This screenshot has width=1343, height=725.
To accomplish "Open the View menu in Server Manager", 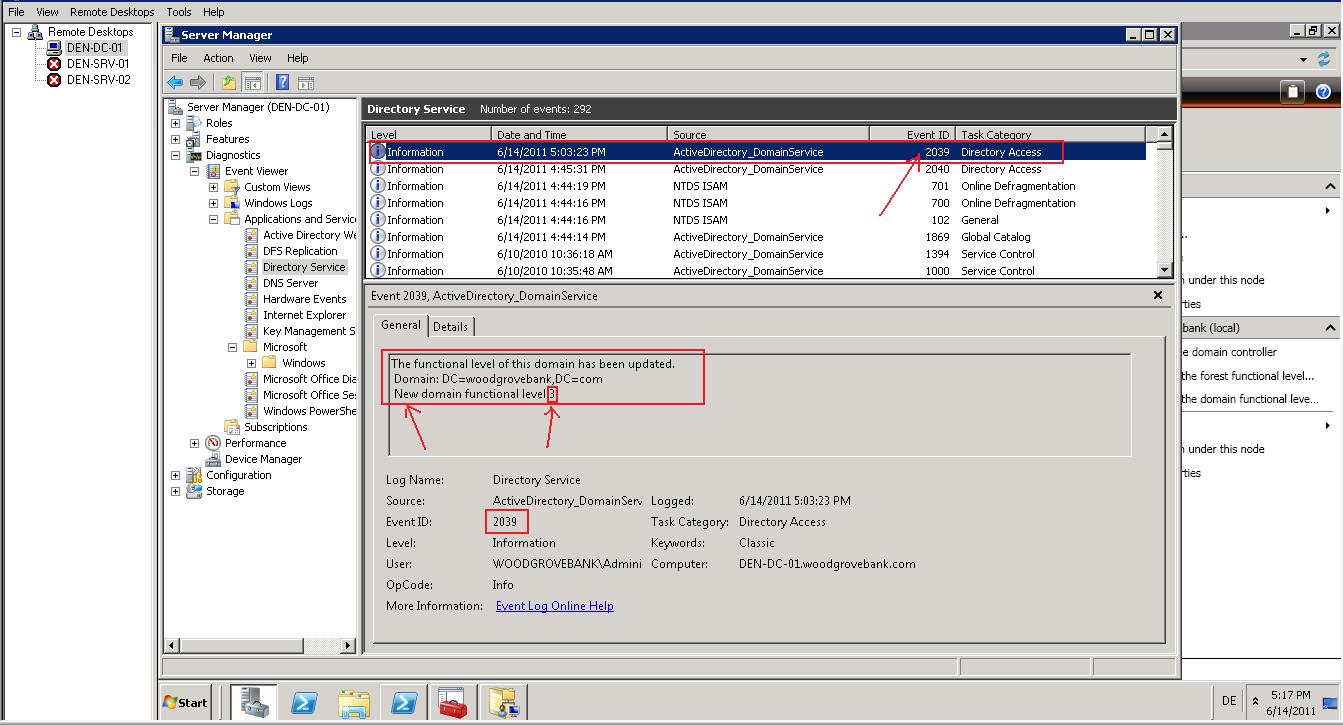I will (x=260, y=58).
